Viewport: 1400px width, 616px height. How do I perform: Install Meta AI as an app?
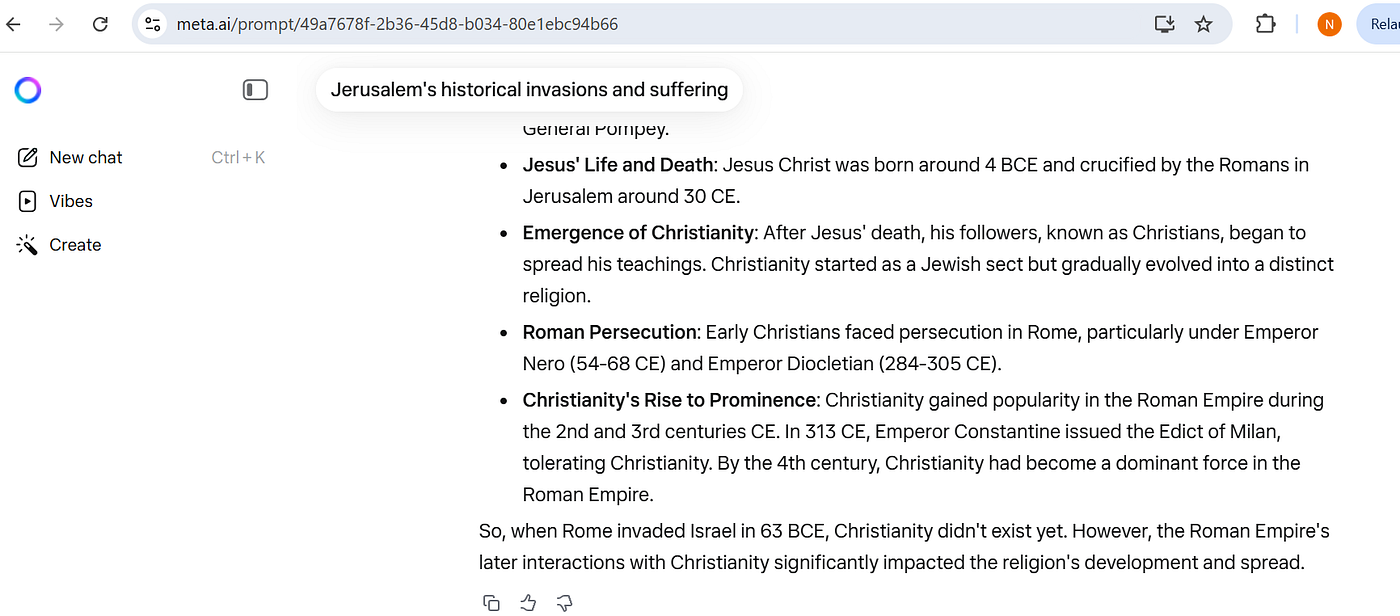point(1164,24)
